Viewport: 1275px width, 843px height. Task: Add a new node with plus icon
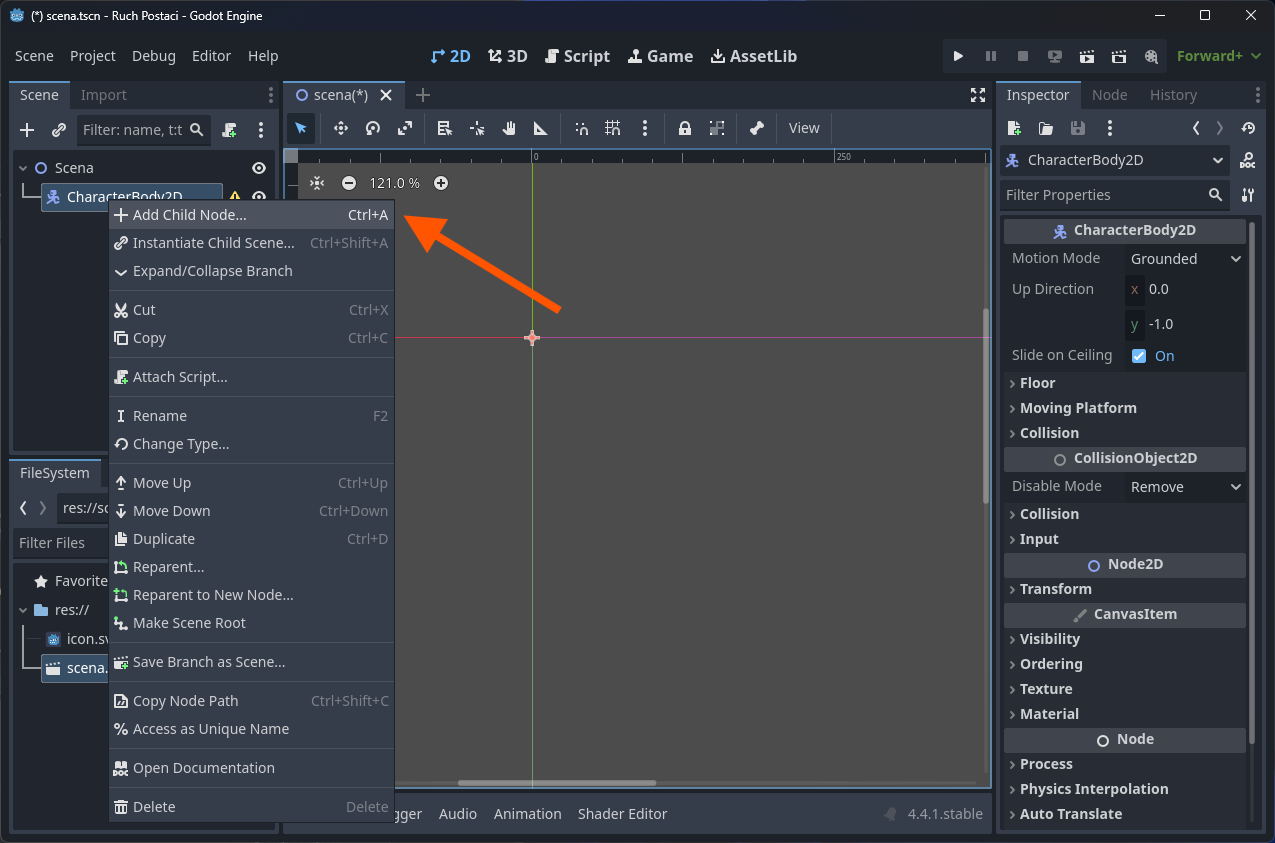click(x=27, y=130)
